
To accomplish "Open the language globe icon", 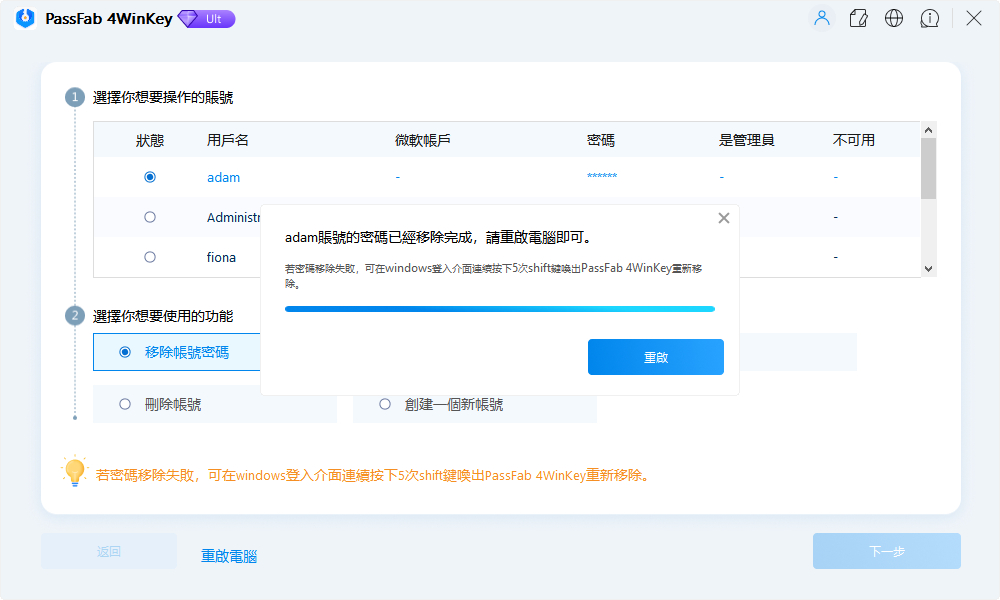I will pos(894,19).
